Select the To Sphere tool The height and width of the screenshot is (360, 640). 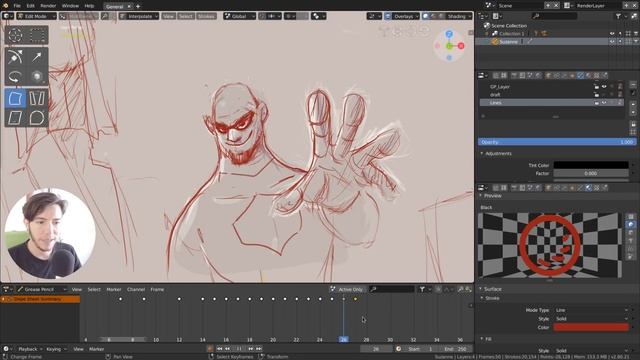37,118
